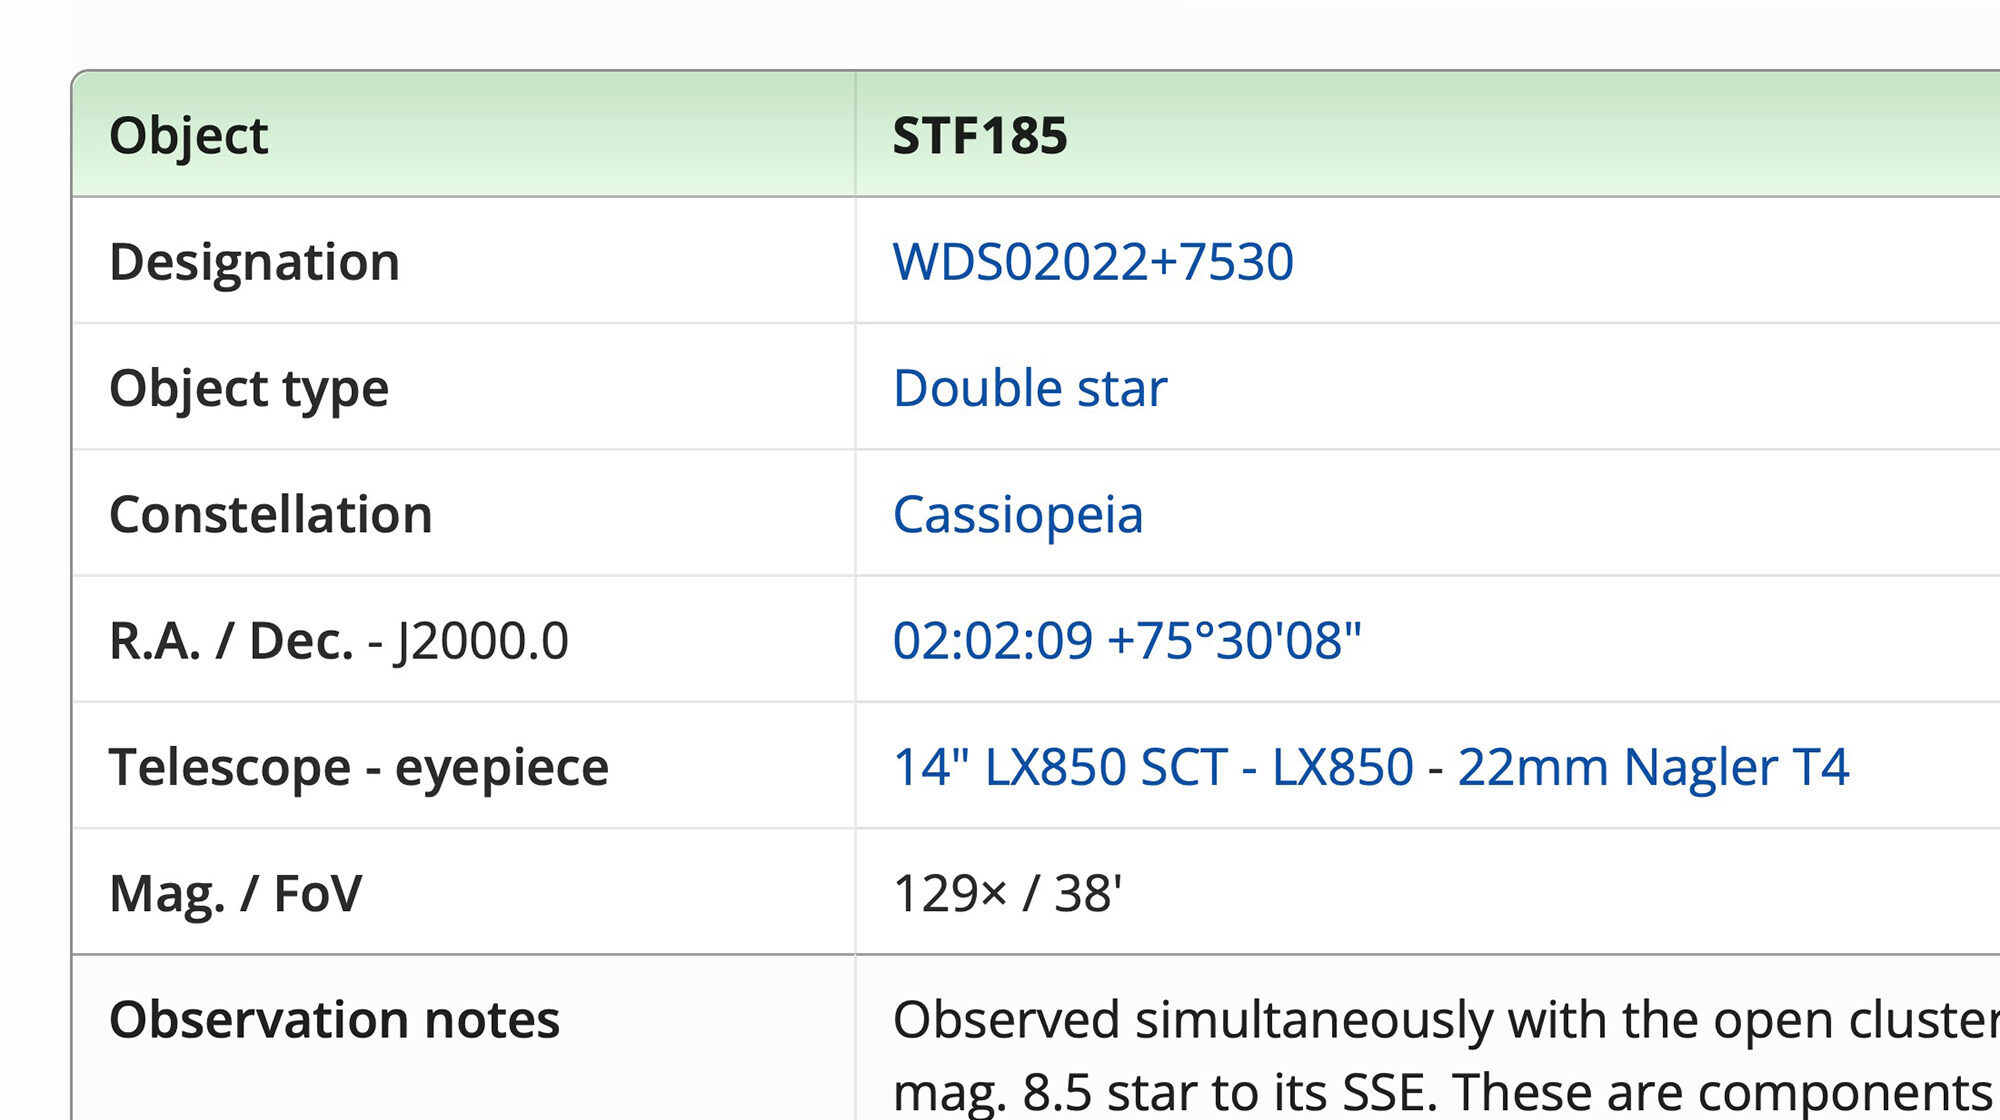
Task: Open the WDS02022+7530 designation link
Action: click(1092, 262)
